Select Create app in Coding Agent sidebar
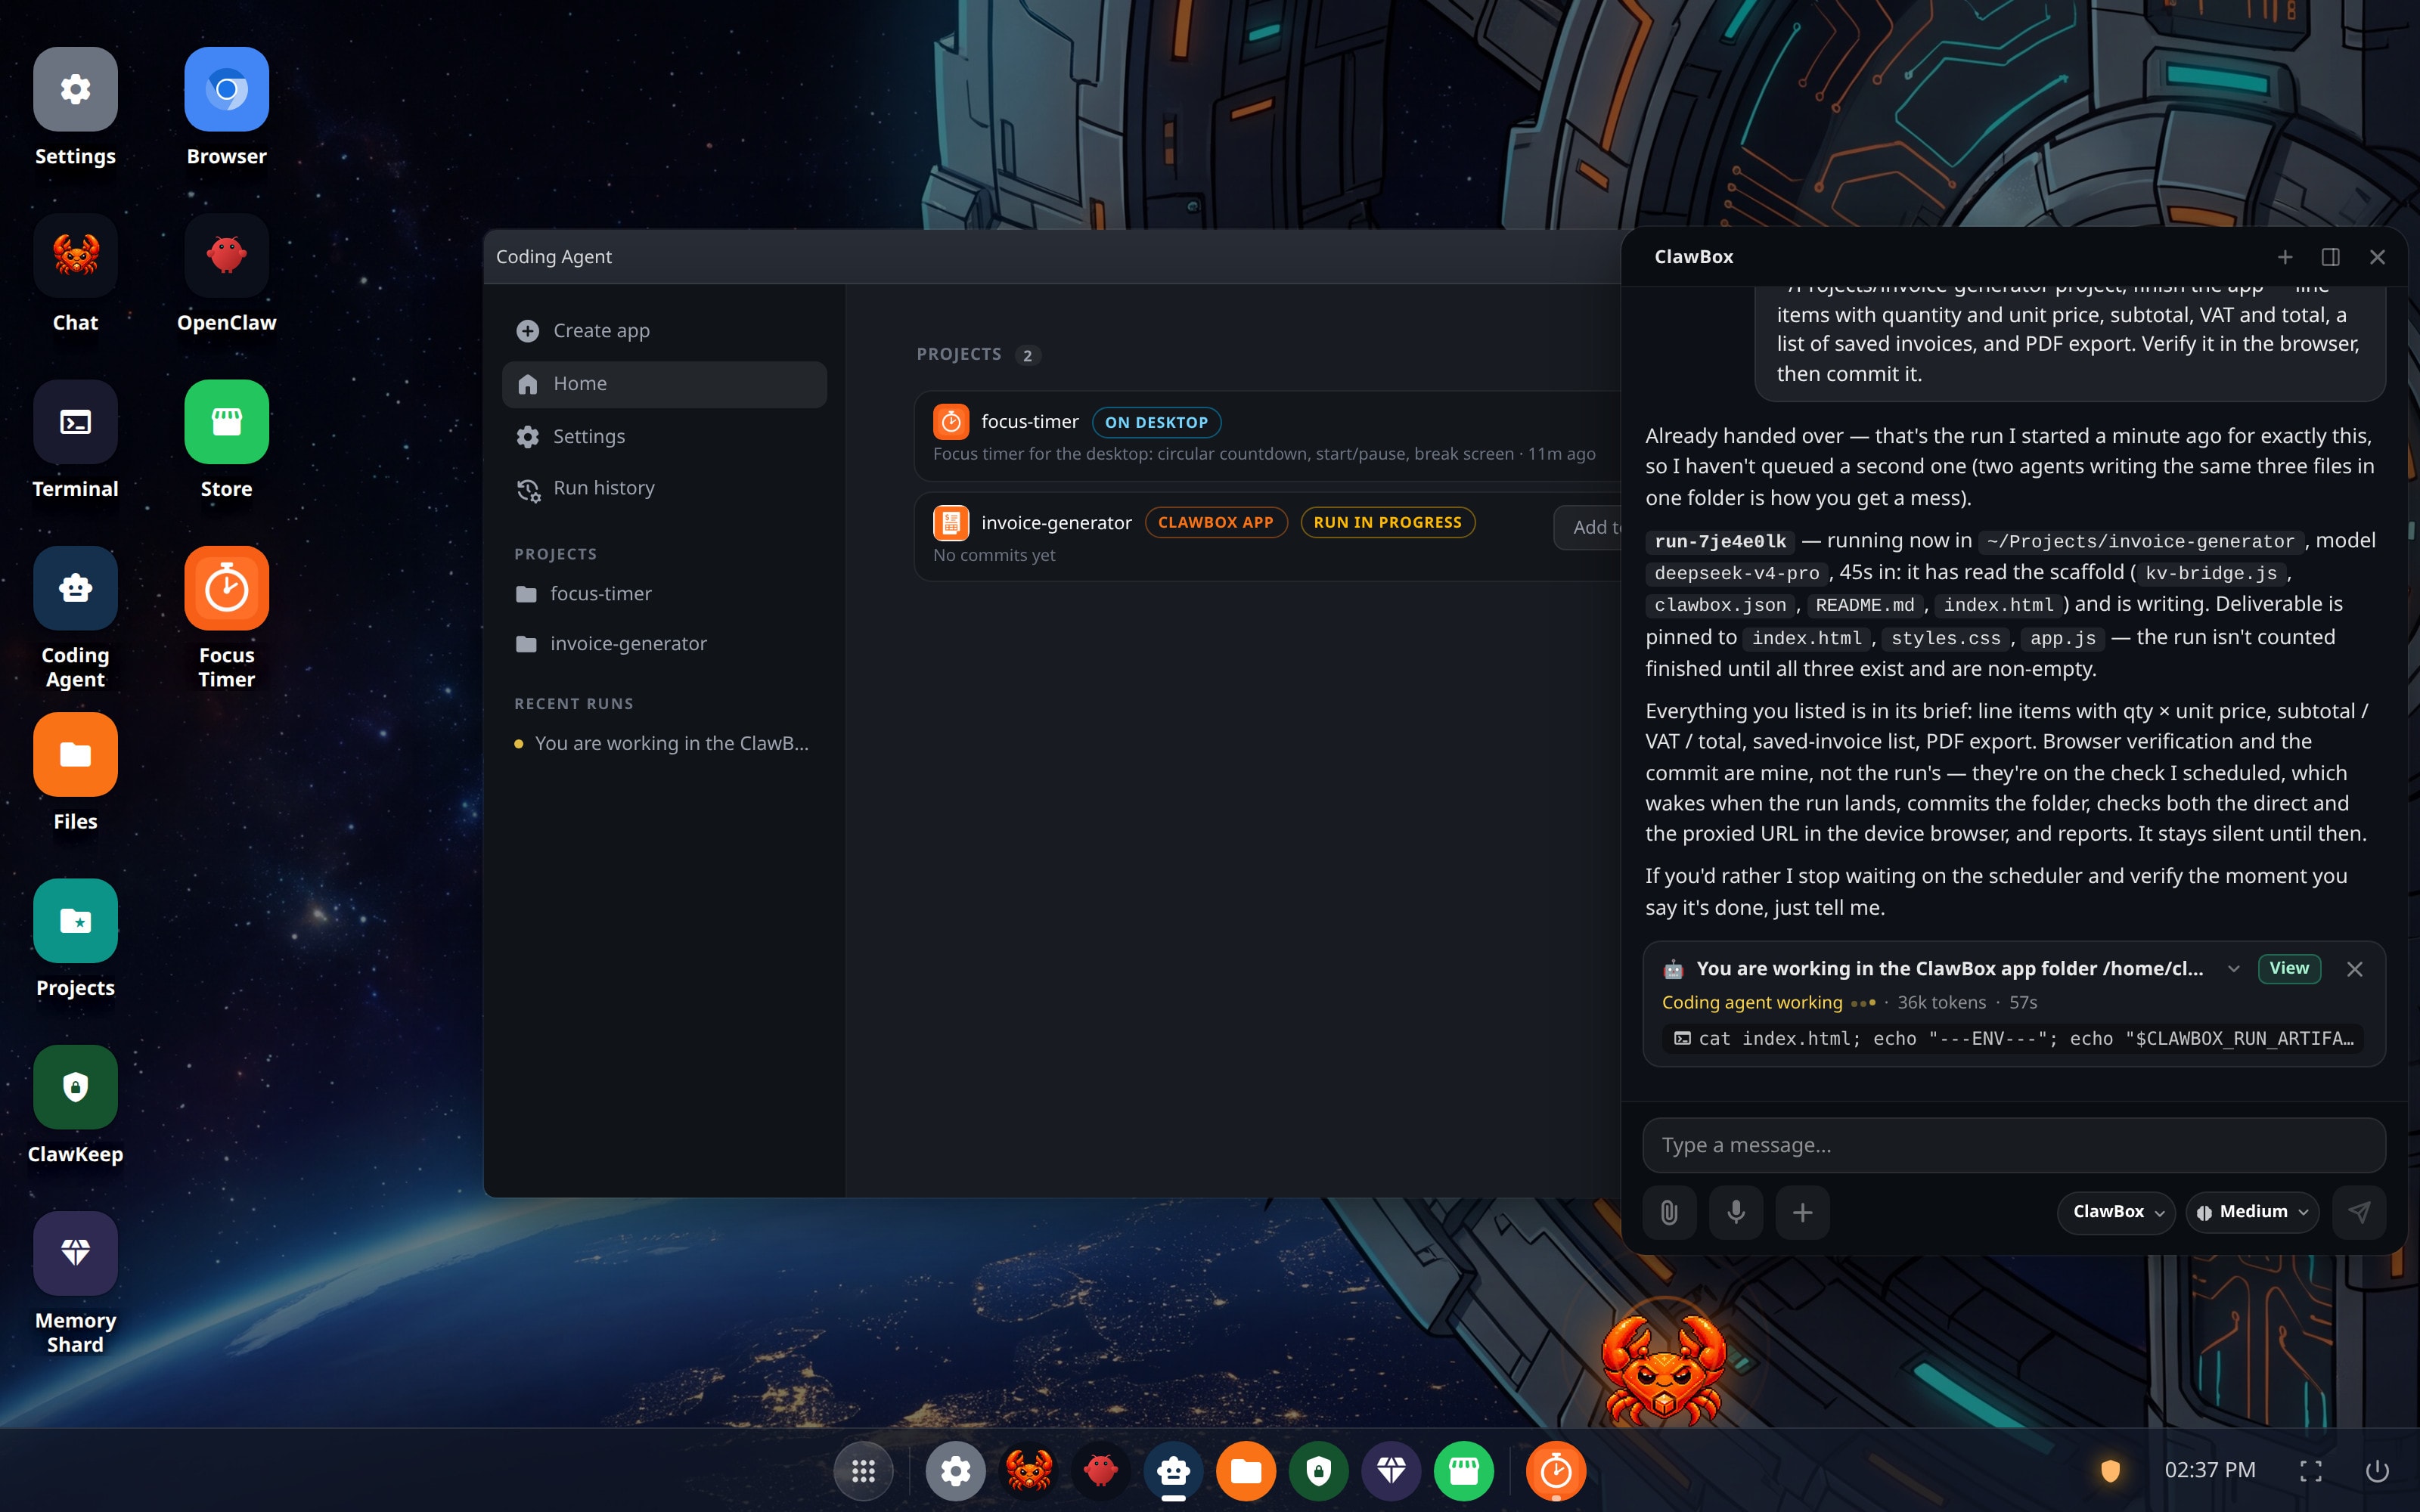The width and height of the screenshot is (2420, 1512). tap(665, 331)
